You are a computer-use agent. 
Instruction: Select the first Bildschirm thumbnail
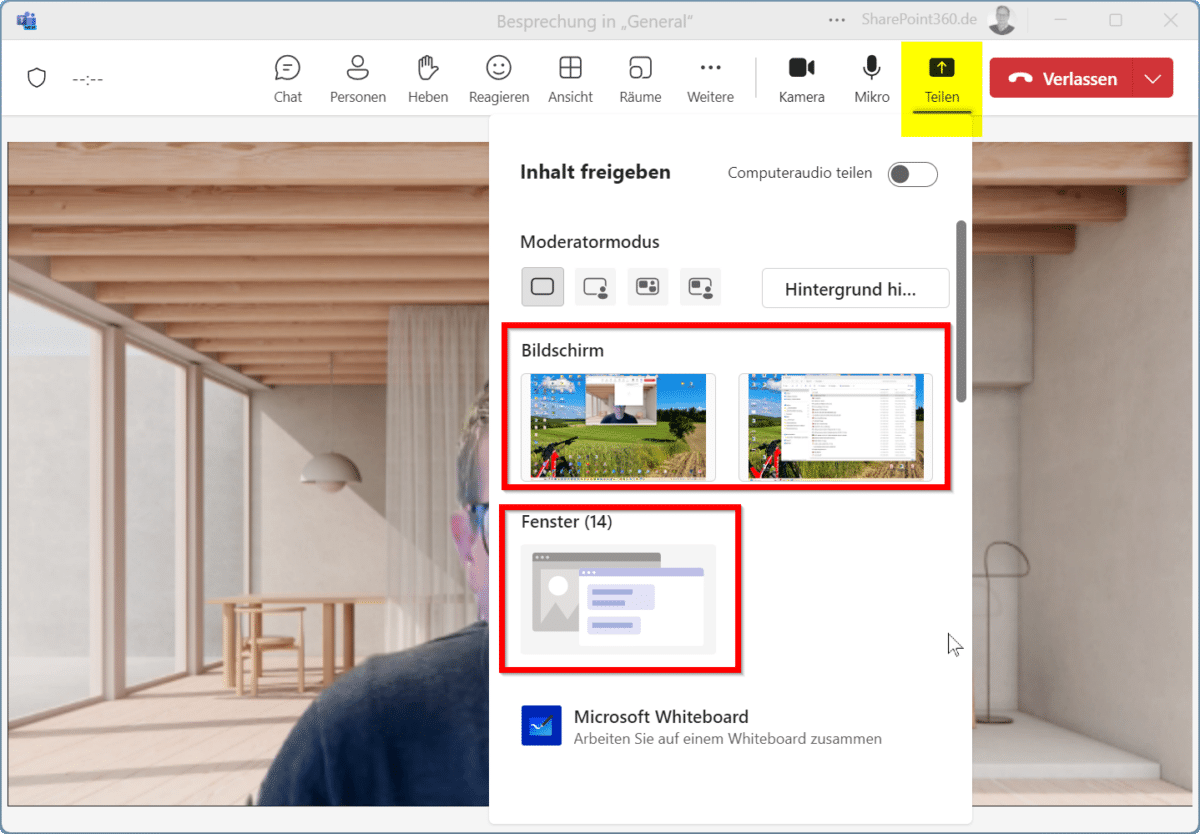click(x=618, y=426)
